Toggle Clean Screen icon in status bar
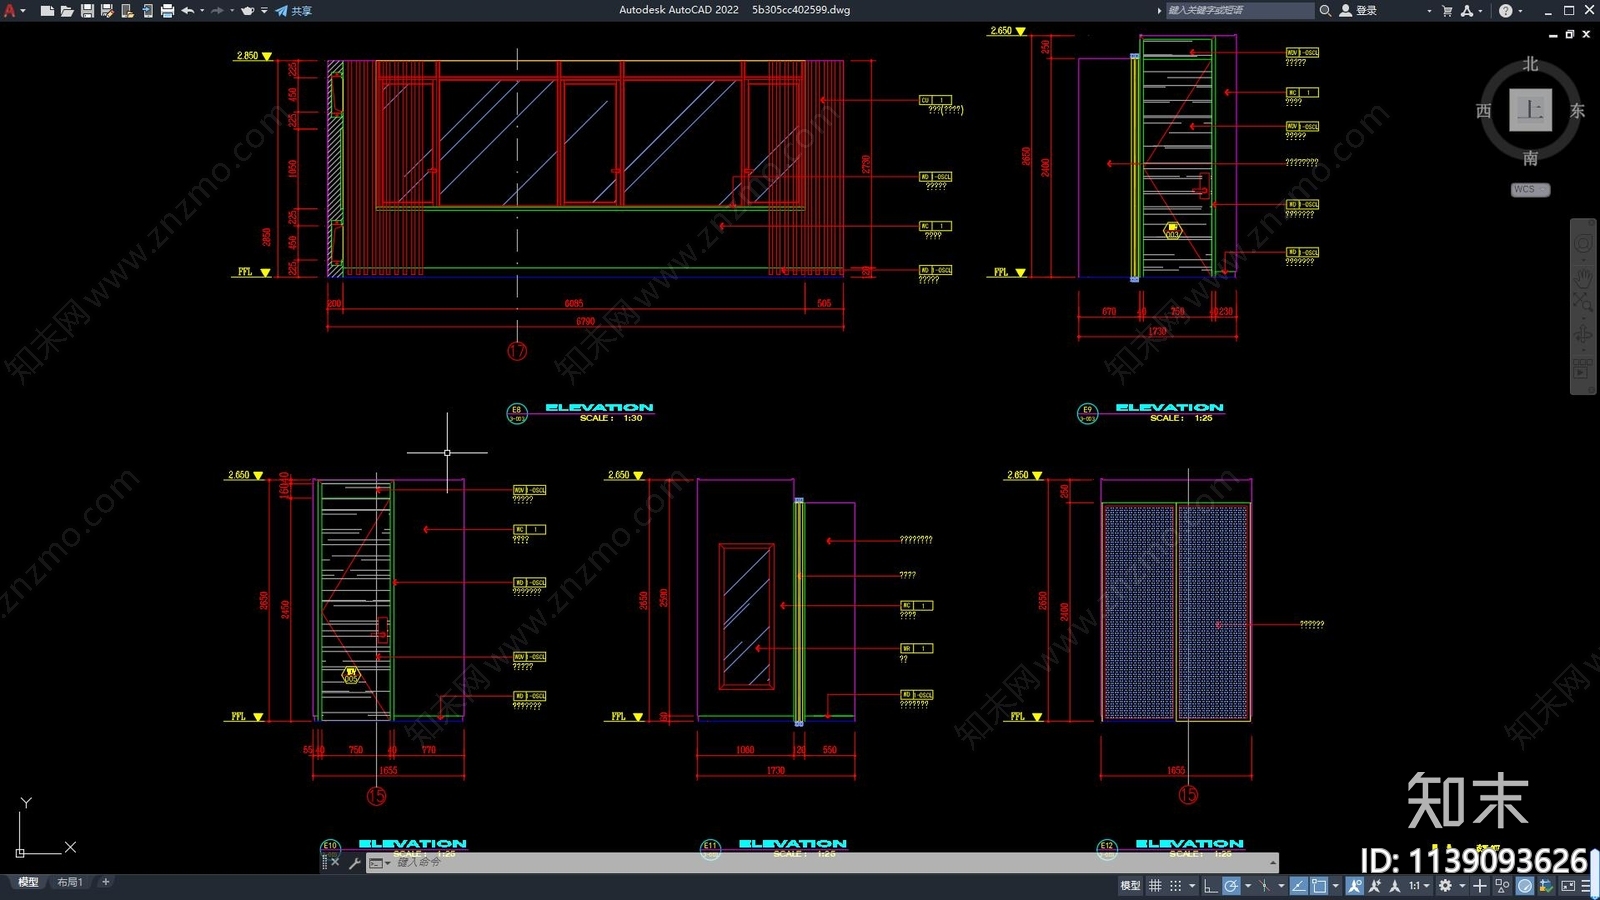 click(x=1568, y=886)
